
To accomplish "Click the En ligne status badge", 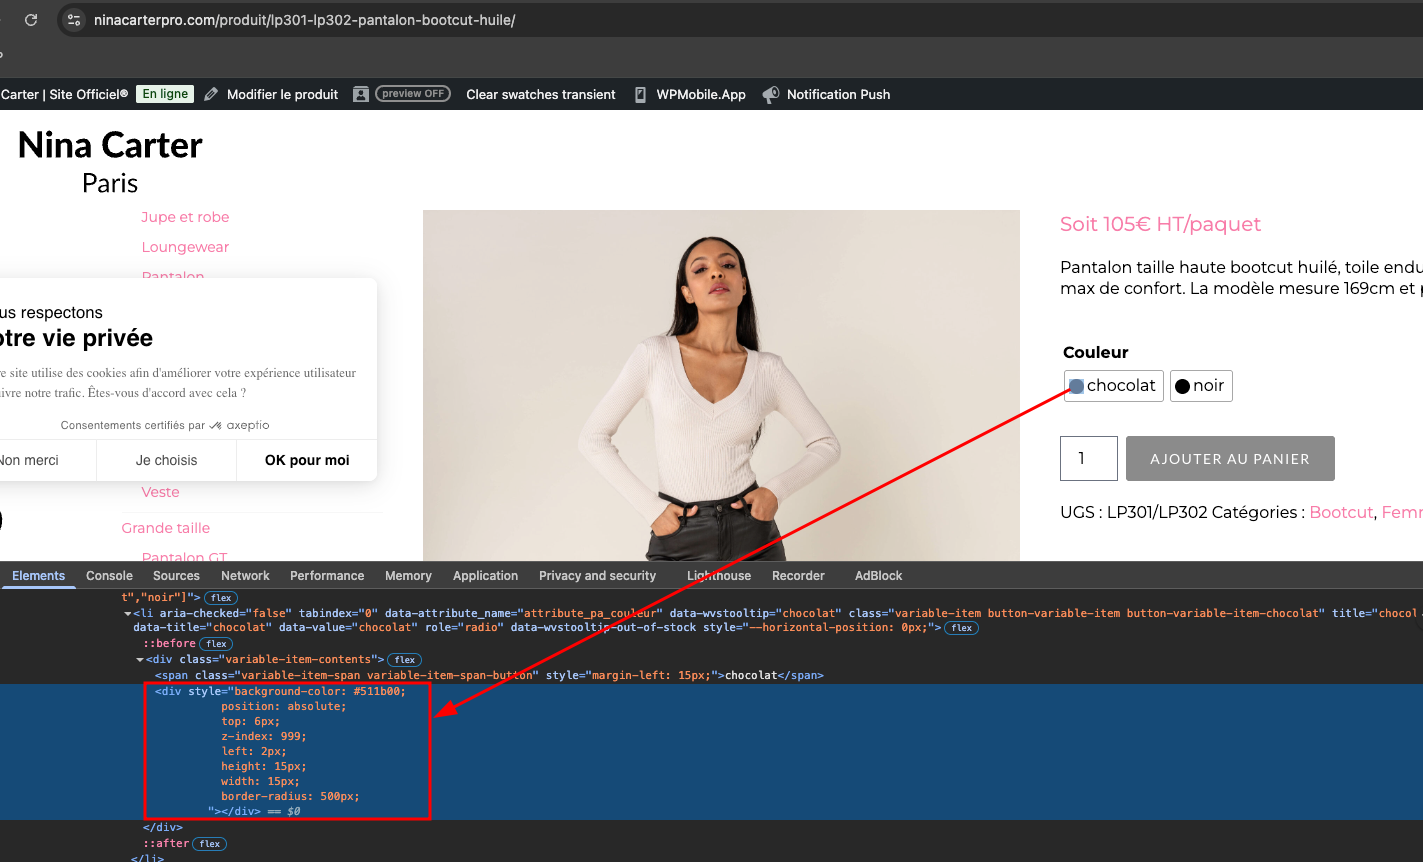I will (x=165, y=94).
